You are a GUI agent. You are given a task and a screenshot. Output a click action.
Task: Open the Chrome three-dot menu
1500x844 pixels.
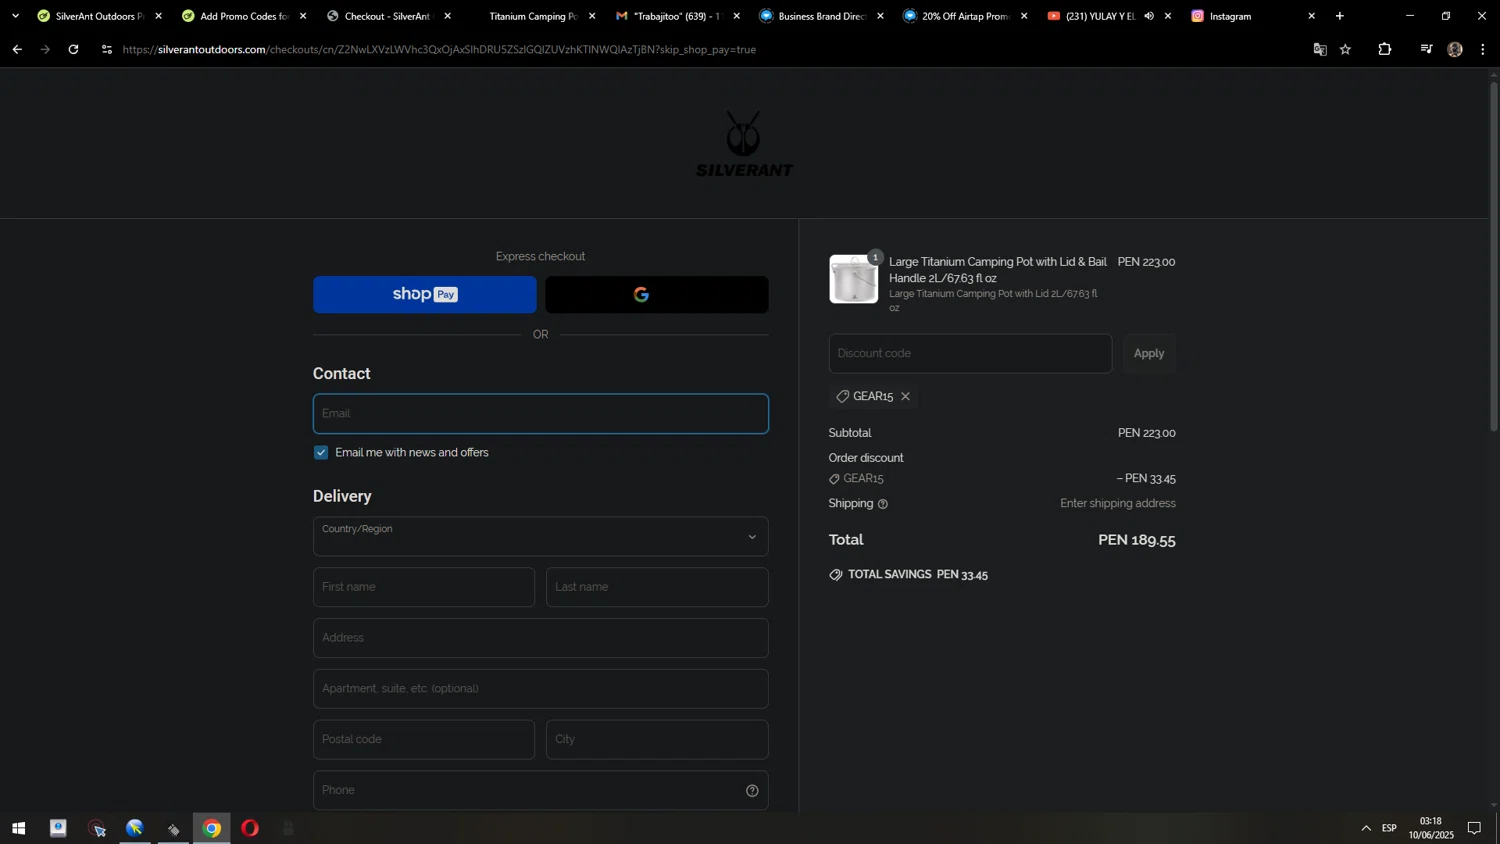tap(1483, 49)
